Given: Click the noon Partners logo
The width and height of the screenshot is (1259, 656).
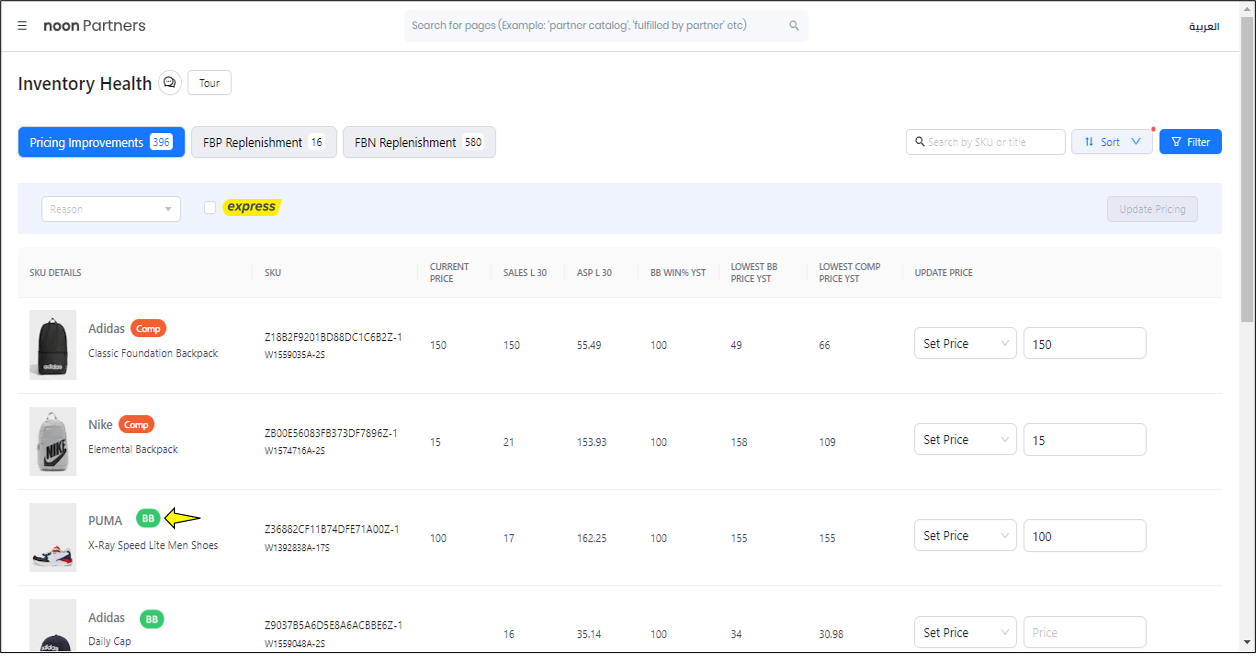Looking at the screenshot, I should pyautogui.click(x=94, y=26).
